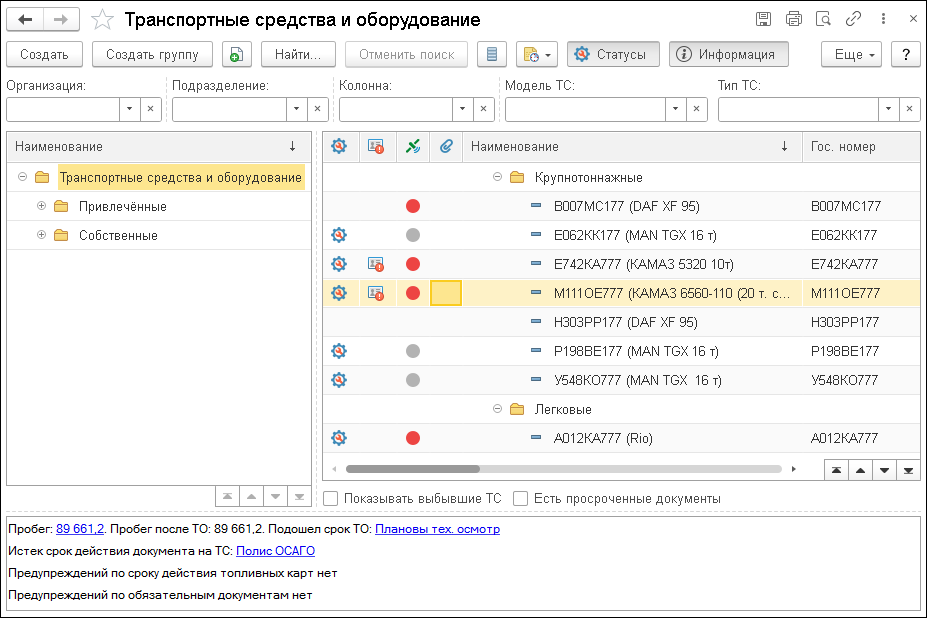Image resolution: width=927 pixels, height=618 pixels.
Task: Click the Создать button
Action: 44,54
